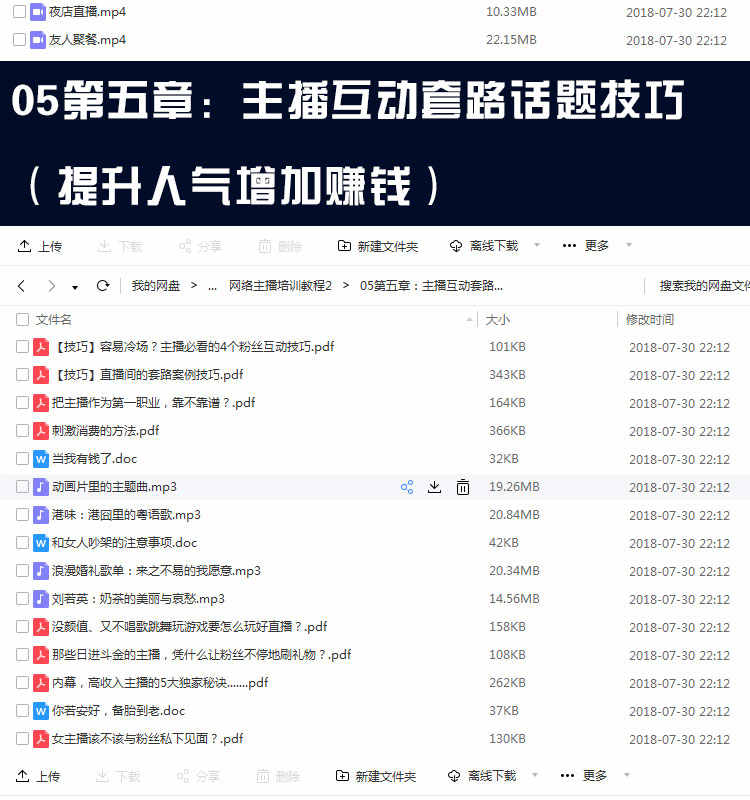750x800 pixels.
Task: Open dropdown arrow next to top 离线下载
Action: tap(537, 245)
